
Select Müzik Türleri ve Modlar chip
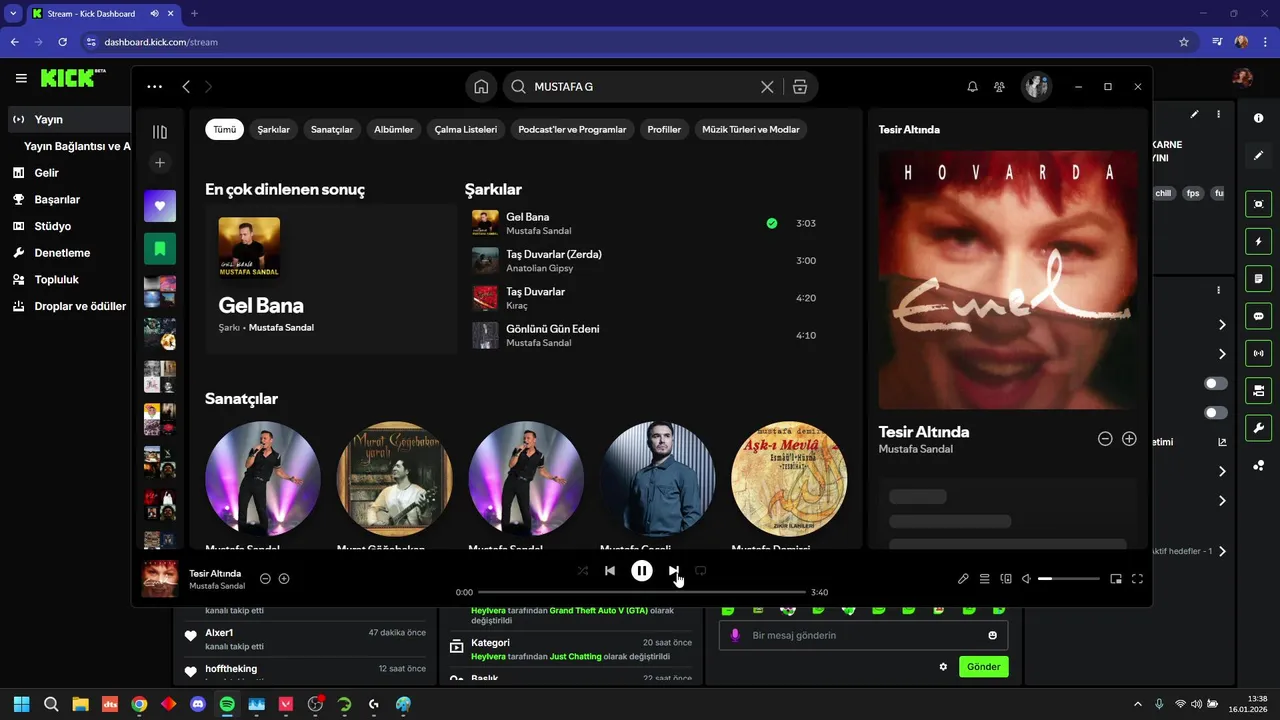click(751, 129)
